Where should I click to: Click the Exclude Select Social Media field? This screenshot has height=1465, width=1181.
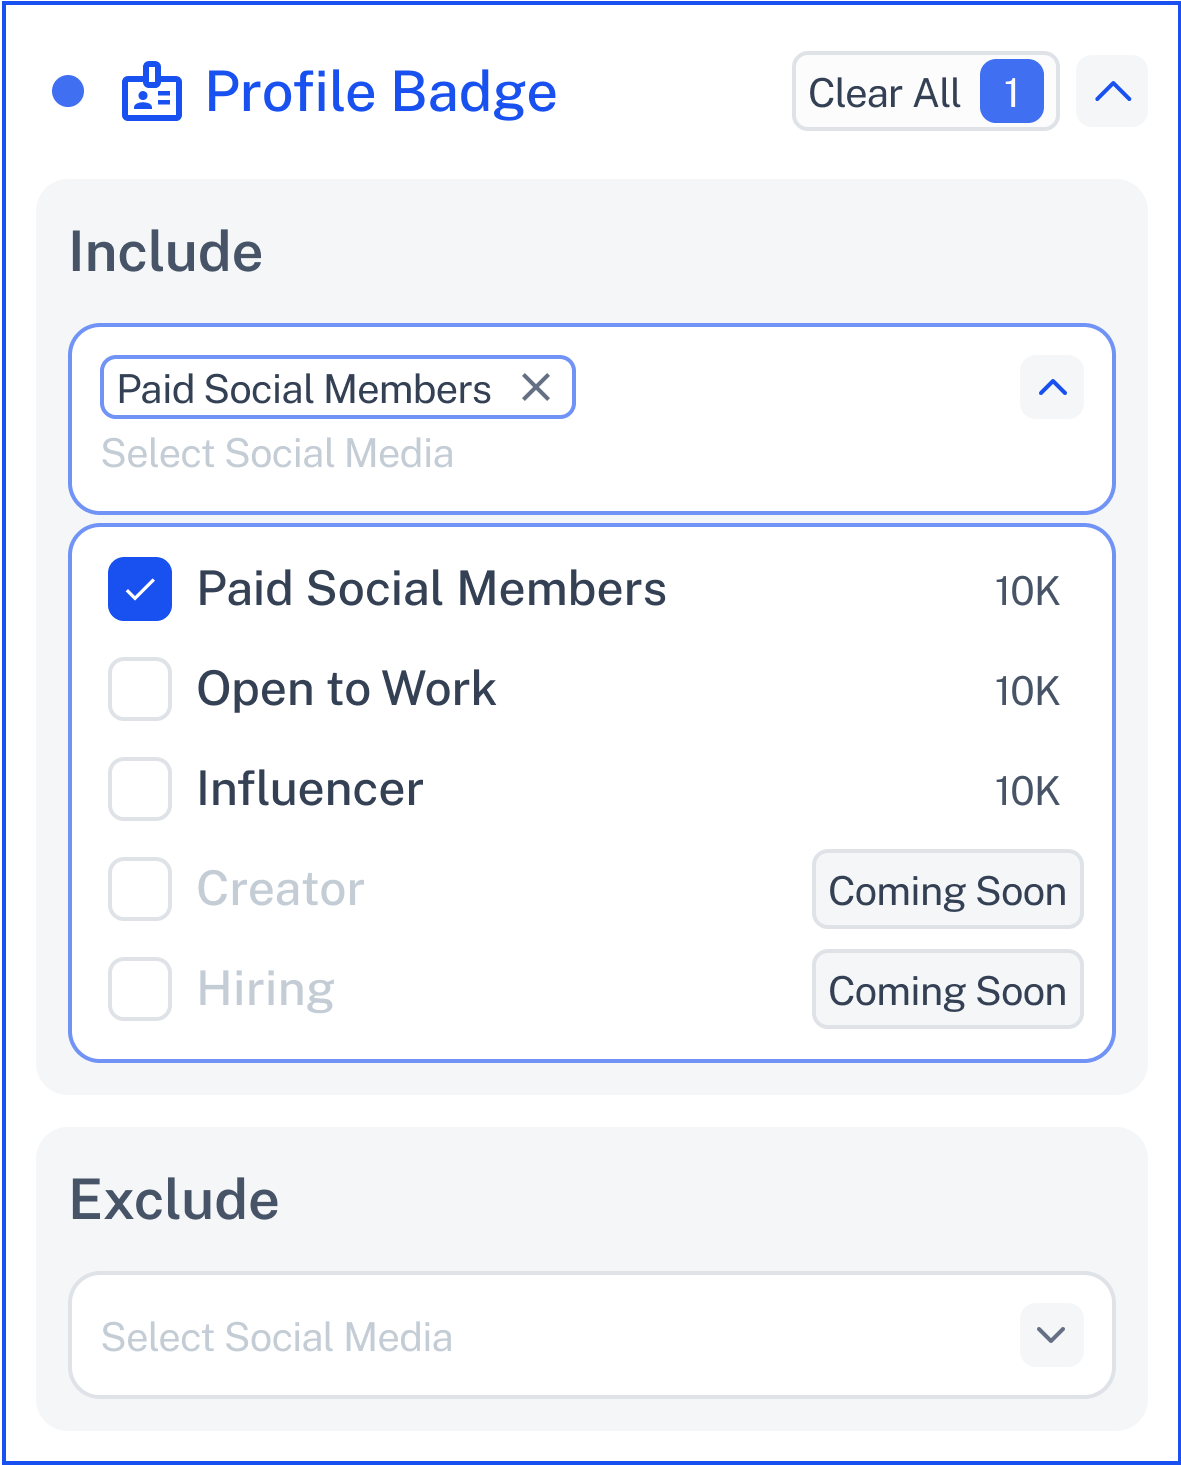click(592, 1334)
